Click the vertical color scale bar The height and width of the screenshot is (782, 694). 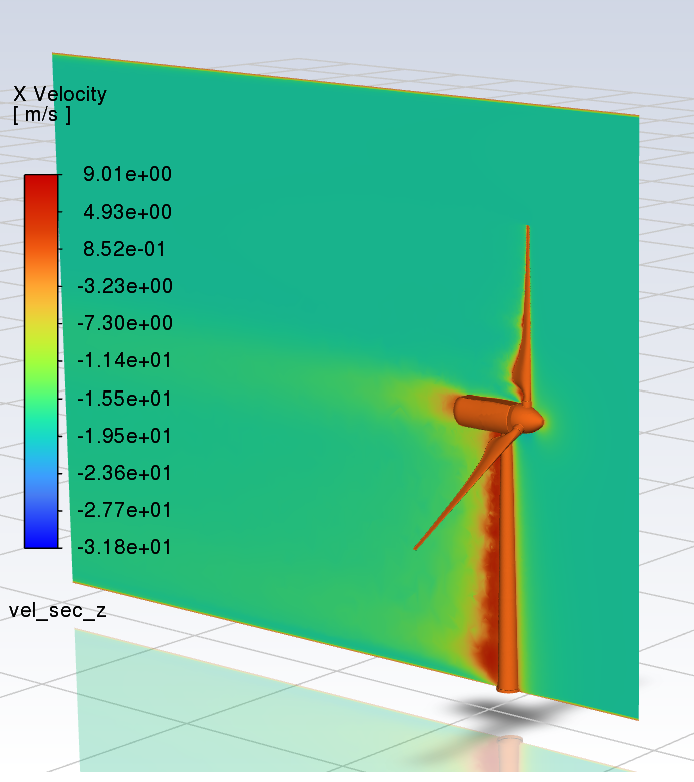[41, 362]
